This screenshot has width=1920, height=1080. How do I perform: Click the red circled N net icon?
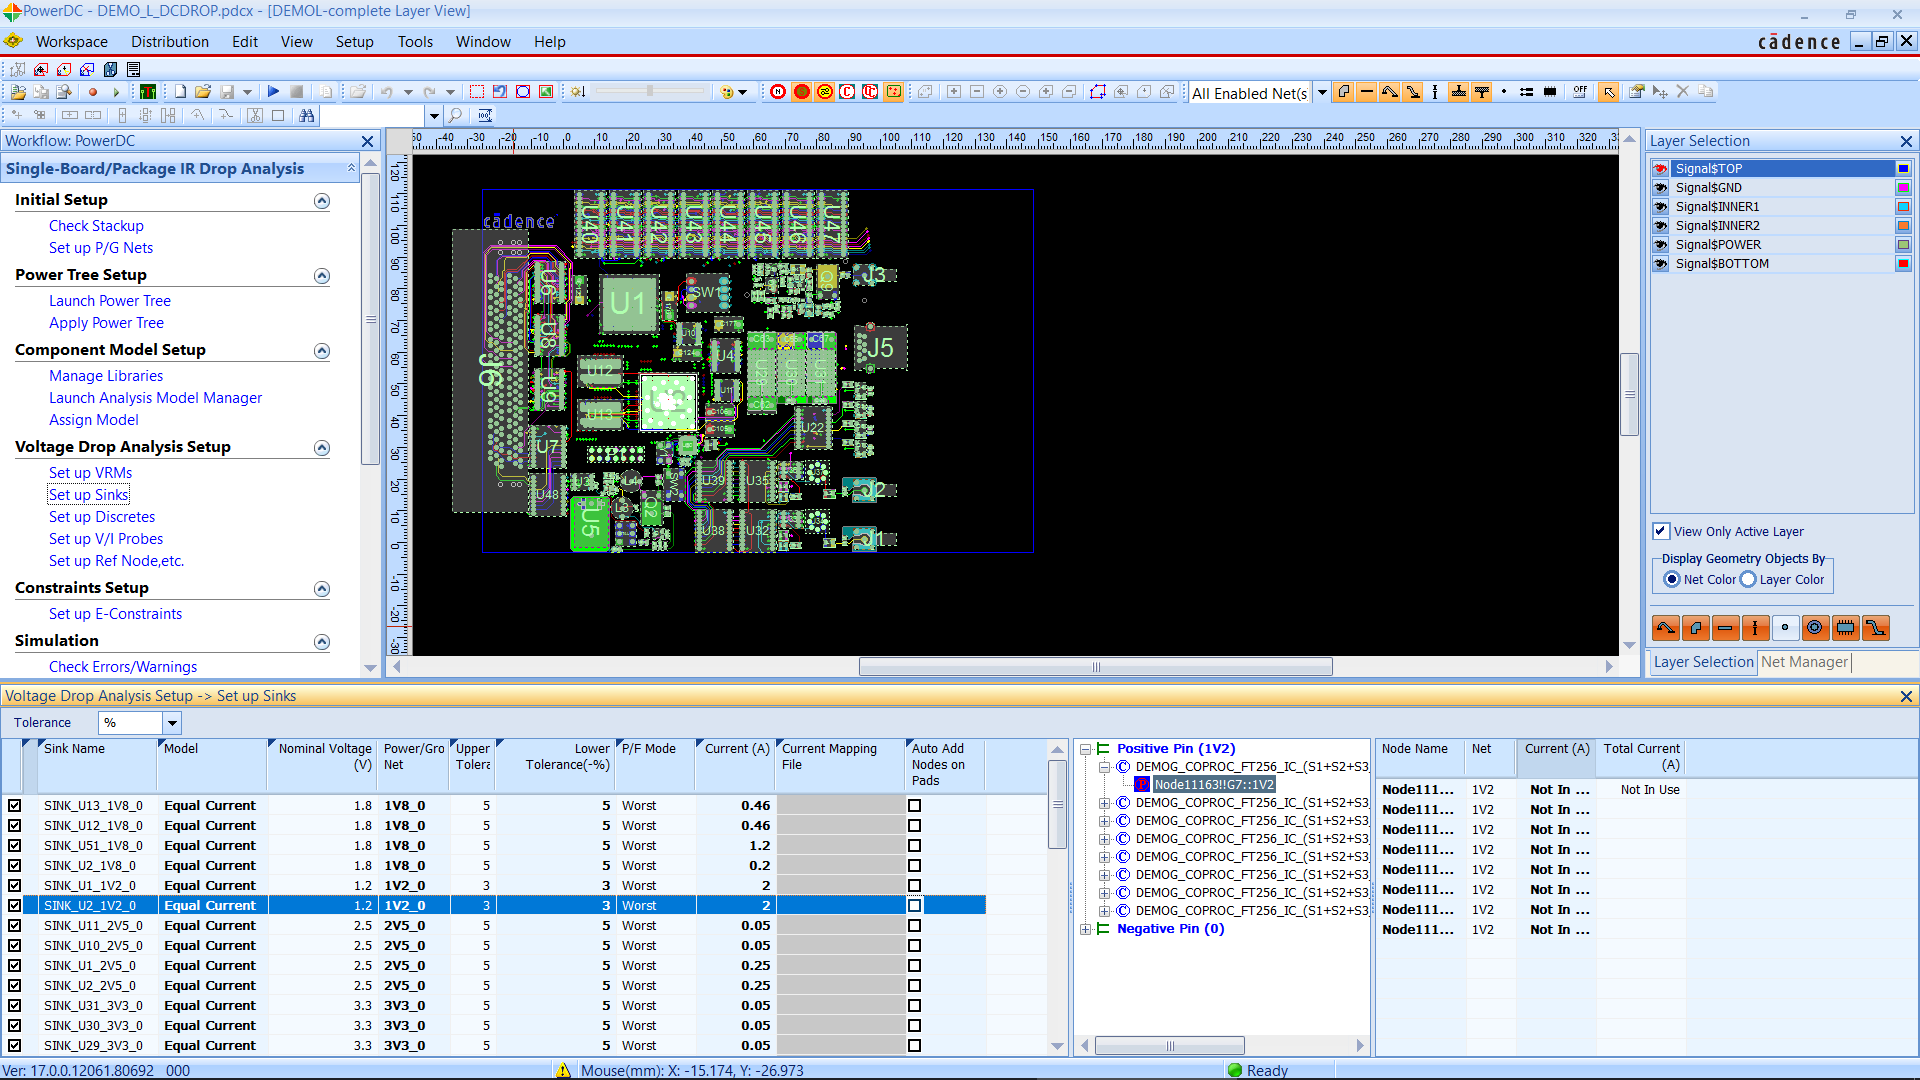click(x=778, y=92)
